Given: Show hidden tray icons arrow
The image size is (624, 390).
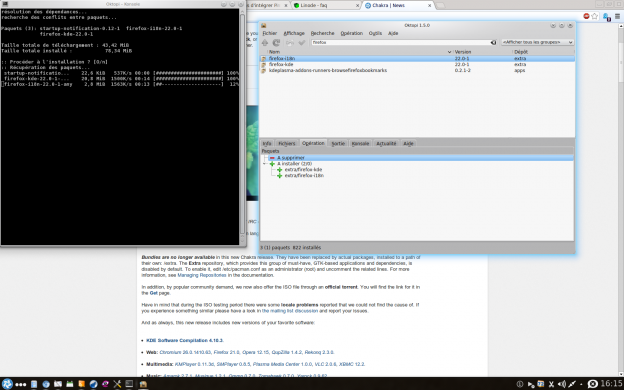Looking at the screenshot, I should pyautogui.click(x=582, y=384).
